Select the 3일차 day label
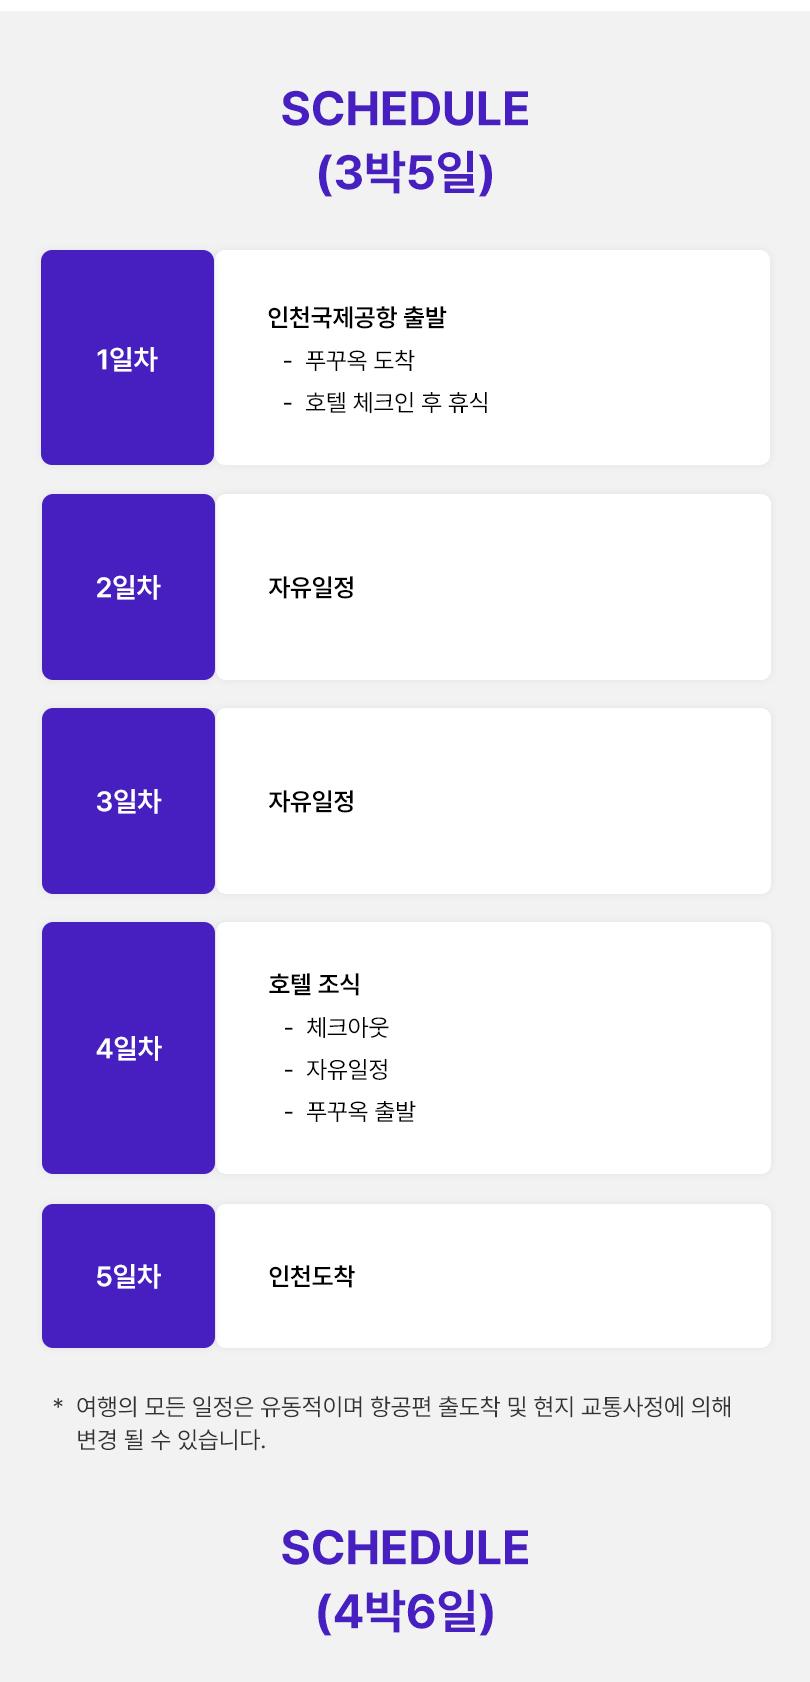This screenshot has width=810, height=1682. (x=128, y=801)
